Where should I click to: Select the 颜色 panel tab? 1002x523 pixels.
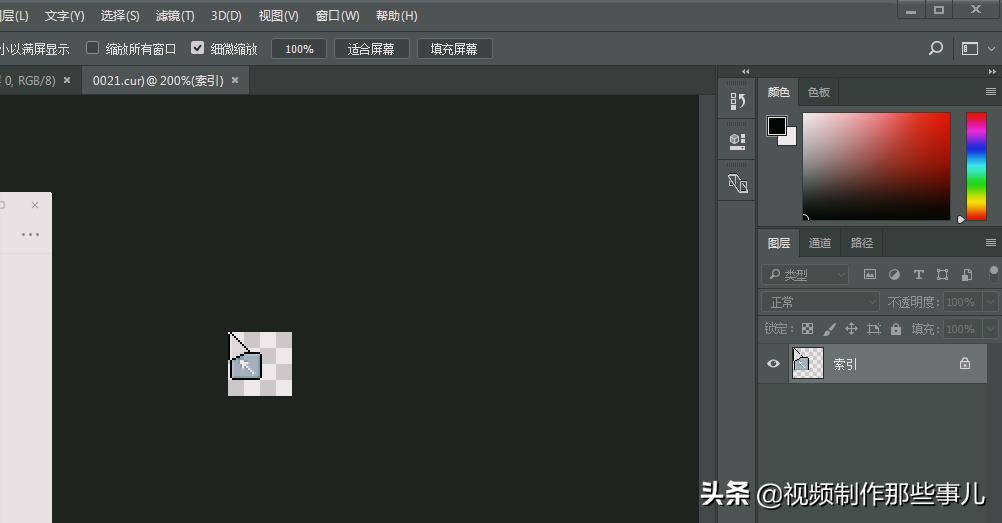(x=778, y=92)
